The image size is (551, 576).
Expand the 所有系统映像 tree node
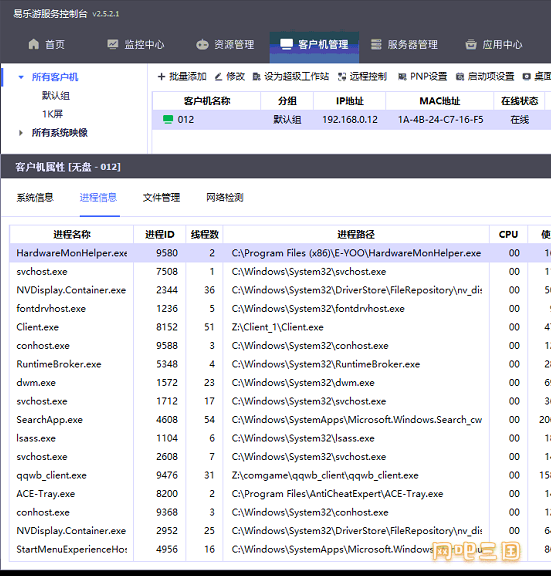point(21,133)
